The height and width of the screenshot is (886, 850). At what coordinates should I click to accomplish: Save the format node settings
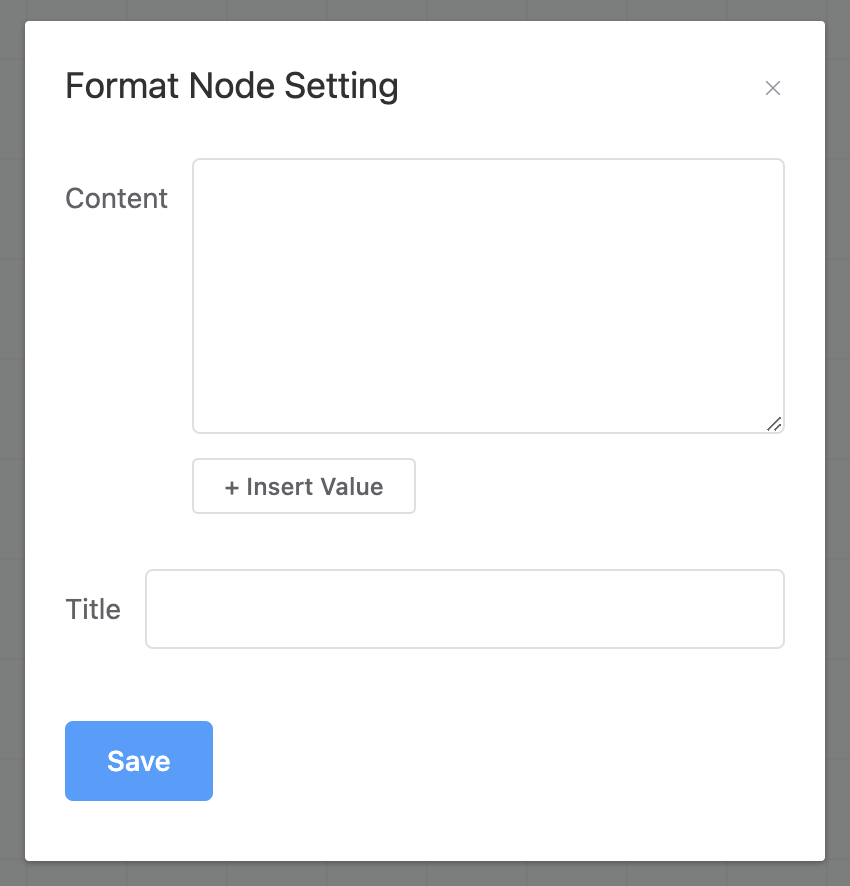pyautogui.click(x=139, y=761)
